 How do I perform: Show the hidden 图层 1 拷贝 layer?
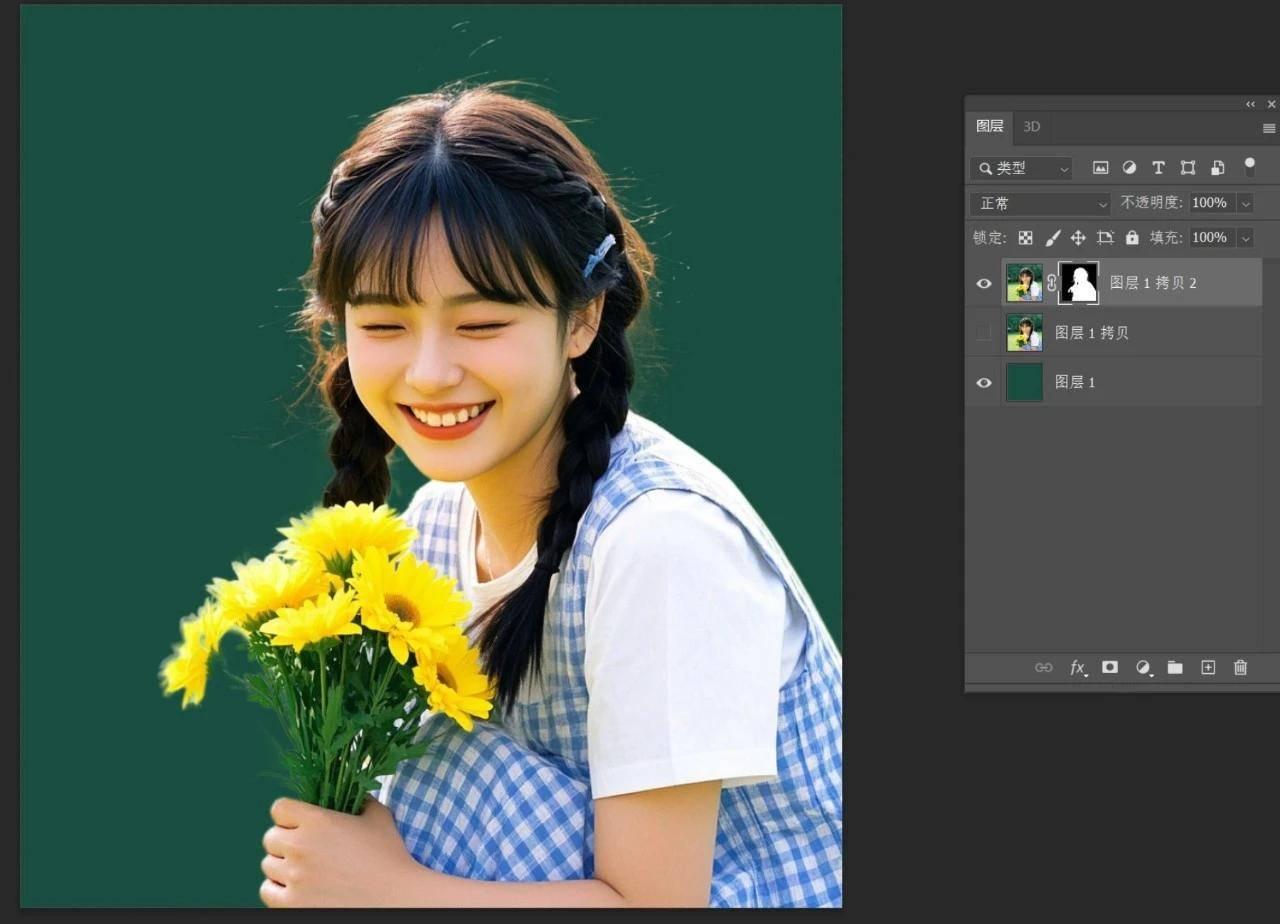click(x=984, y=333)
